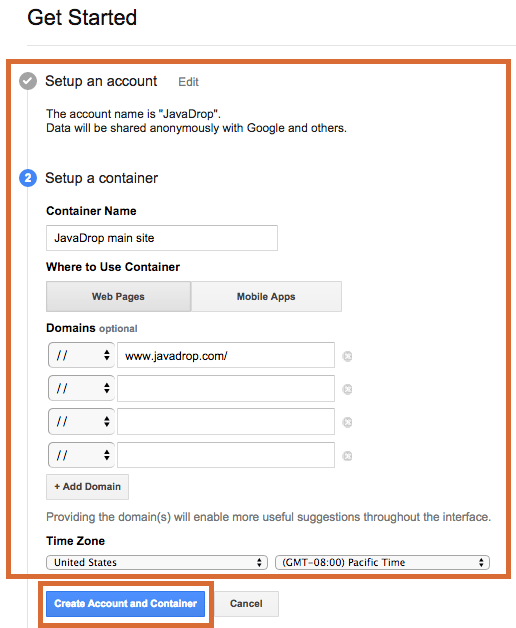Image resolution: width=516 pixels, height=628 pixels.
Task: Remove the second domain row via x icon
Action: (x=347, y=389)
